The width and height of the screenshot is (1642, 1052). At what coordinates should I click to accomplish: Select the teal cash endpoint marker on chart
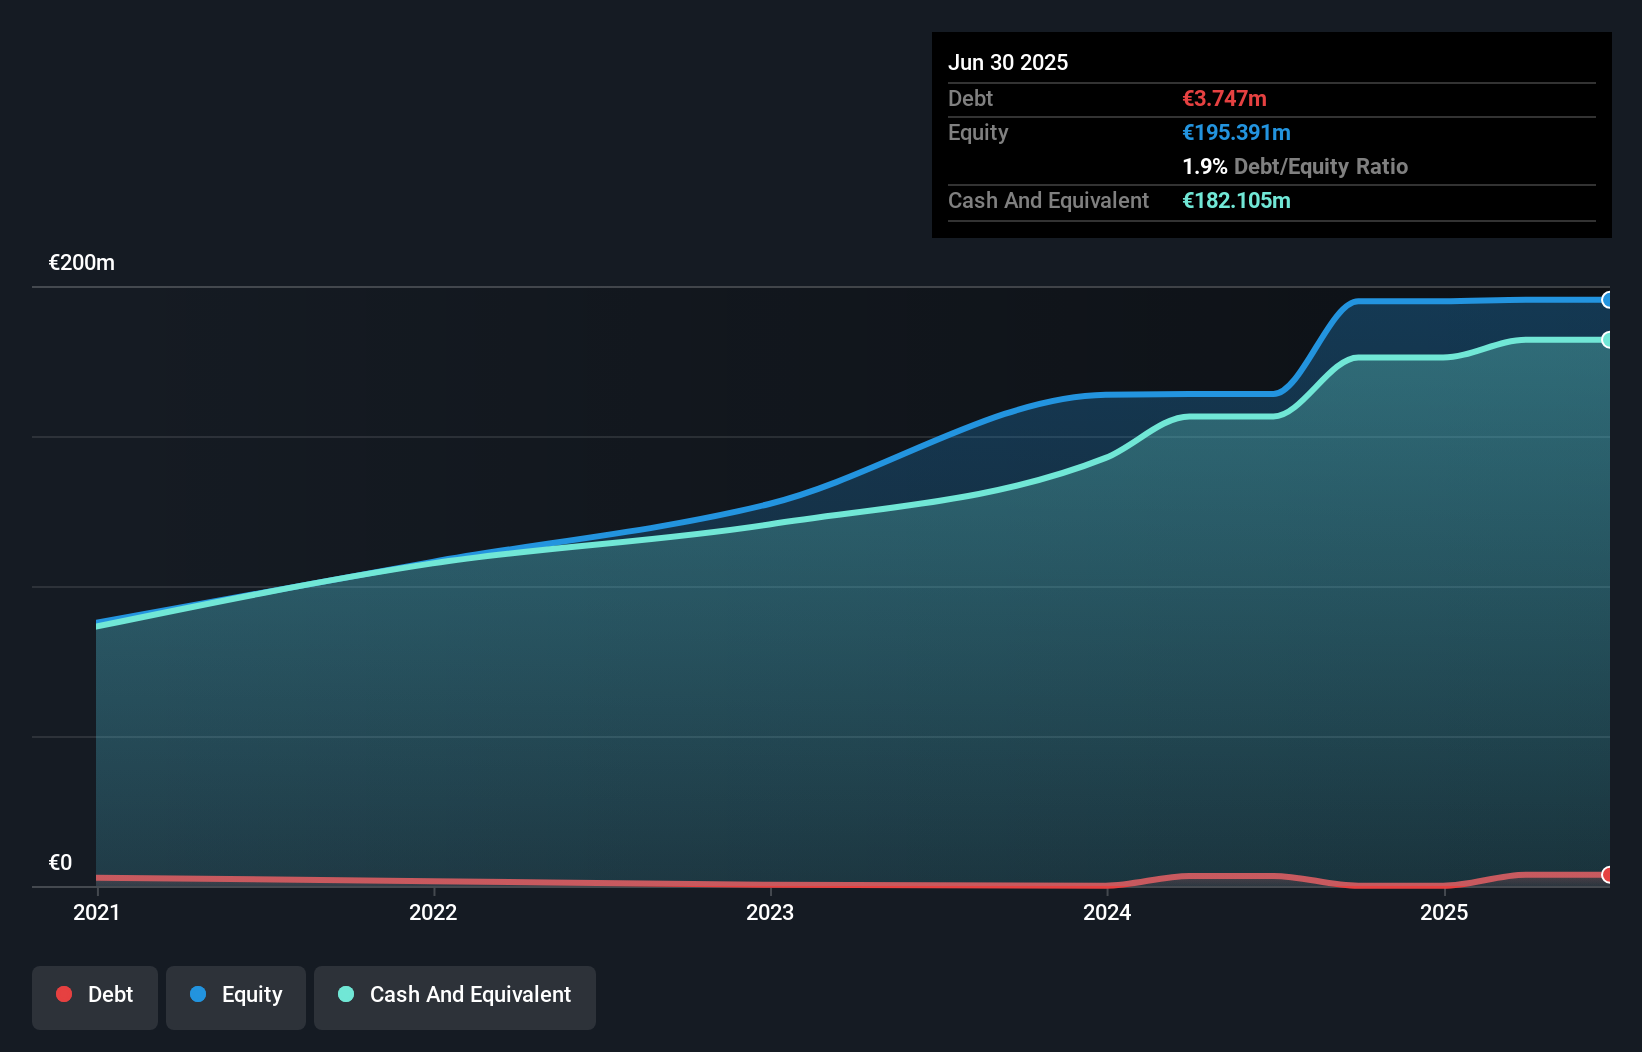pos(1608,337)
